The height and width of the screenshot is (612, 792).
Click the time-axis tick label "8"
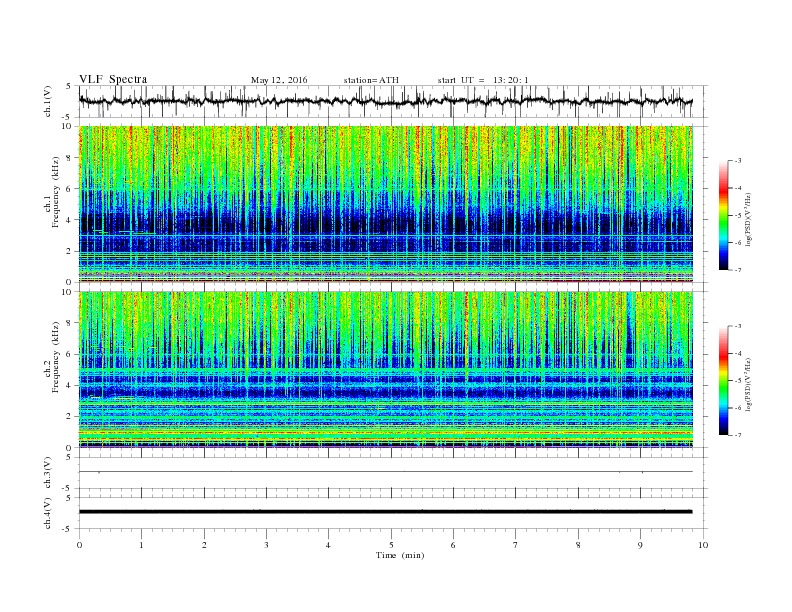[x=578, y=545]
